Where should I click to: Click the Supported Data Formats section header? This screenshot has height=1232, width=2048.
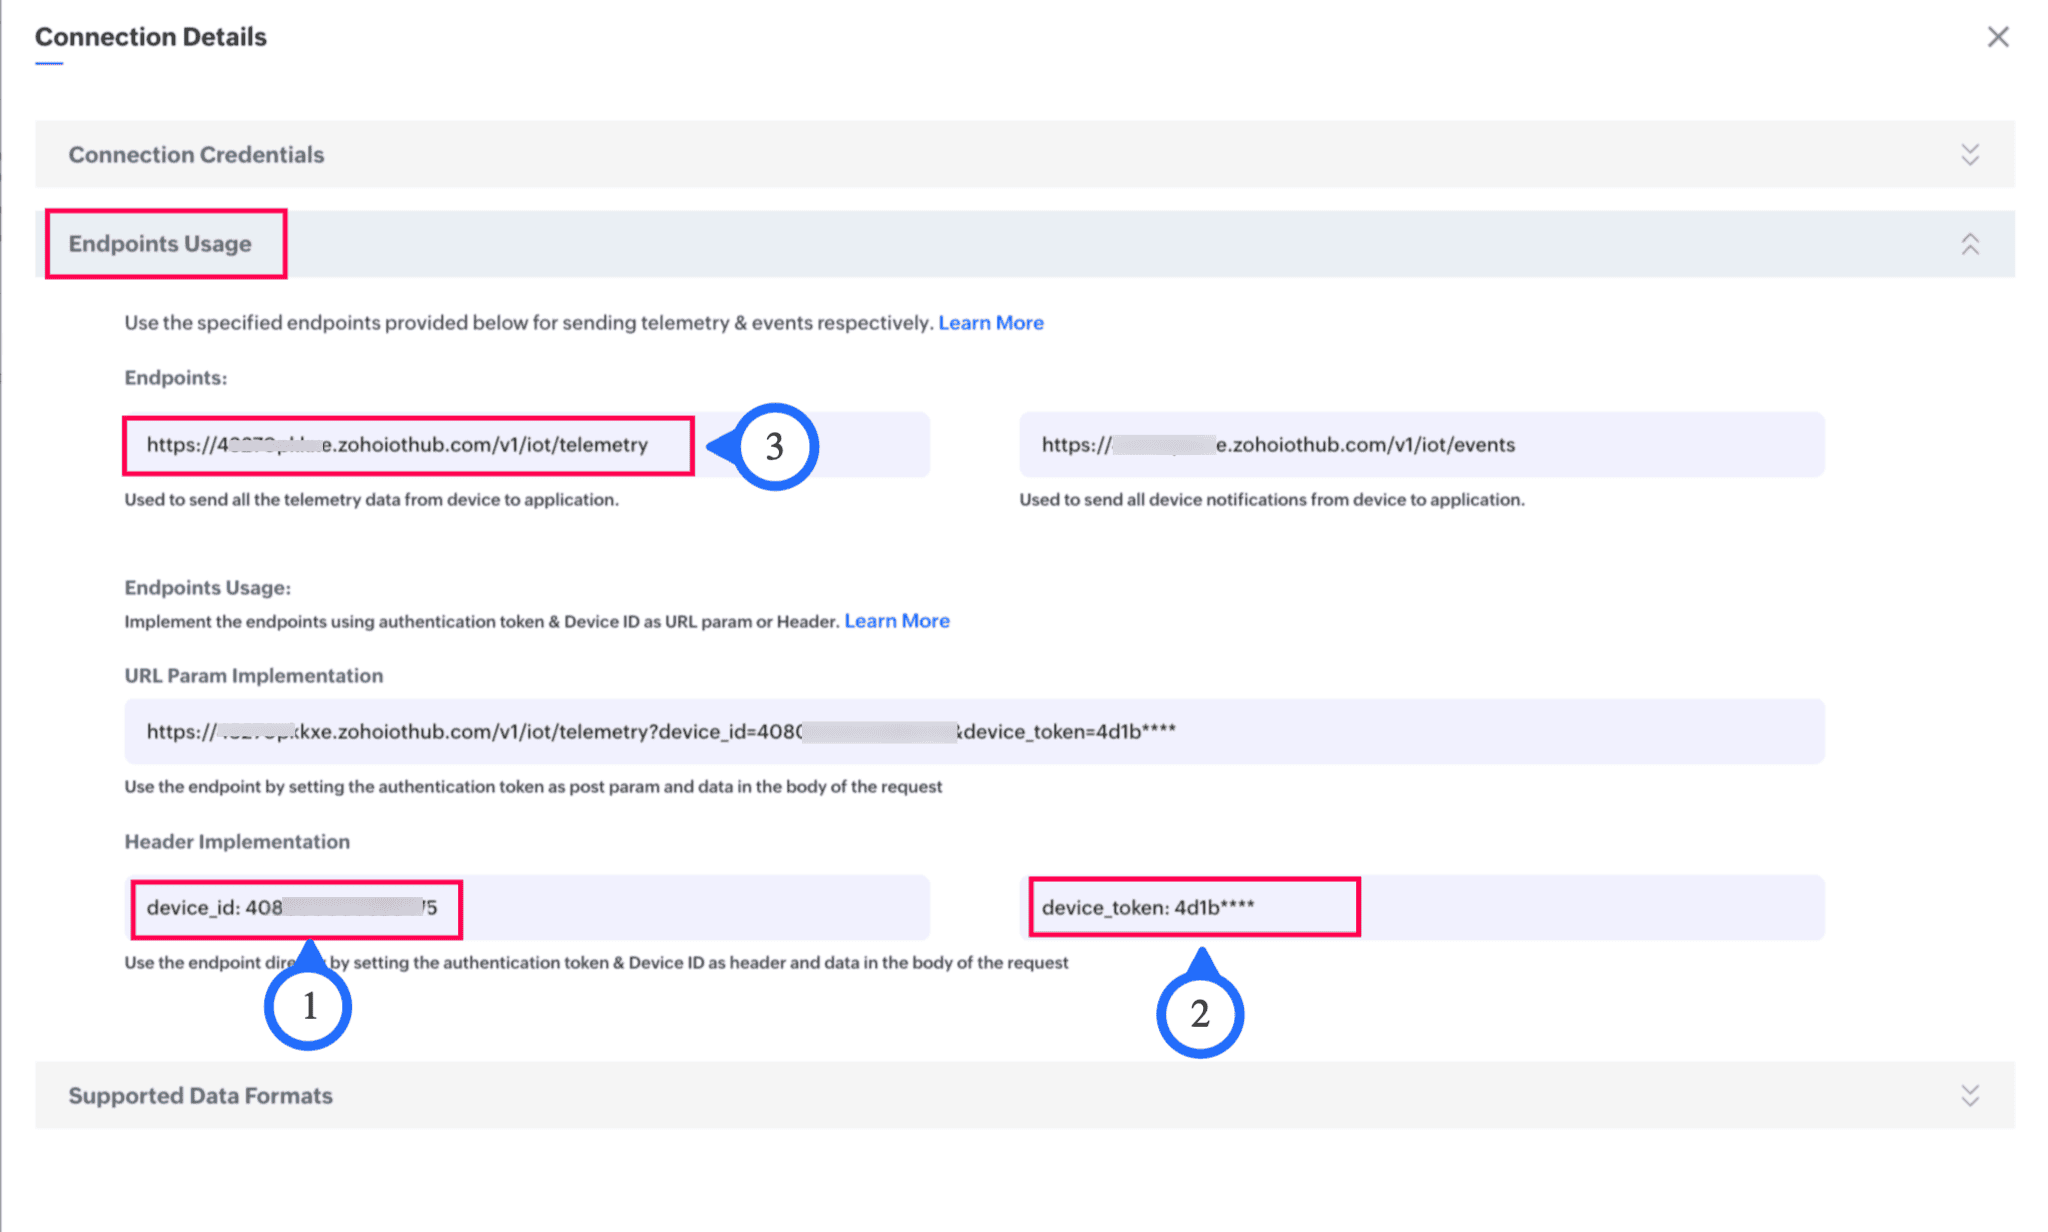[x=200, y=1096]
